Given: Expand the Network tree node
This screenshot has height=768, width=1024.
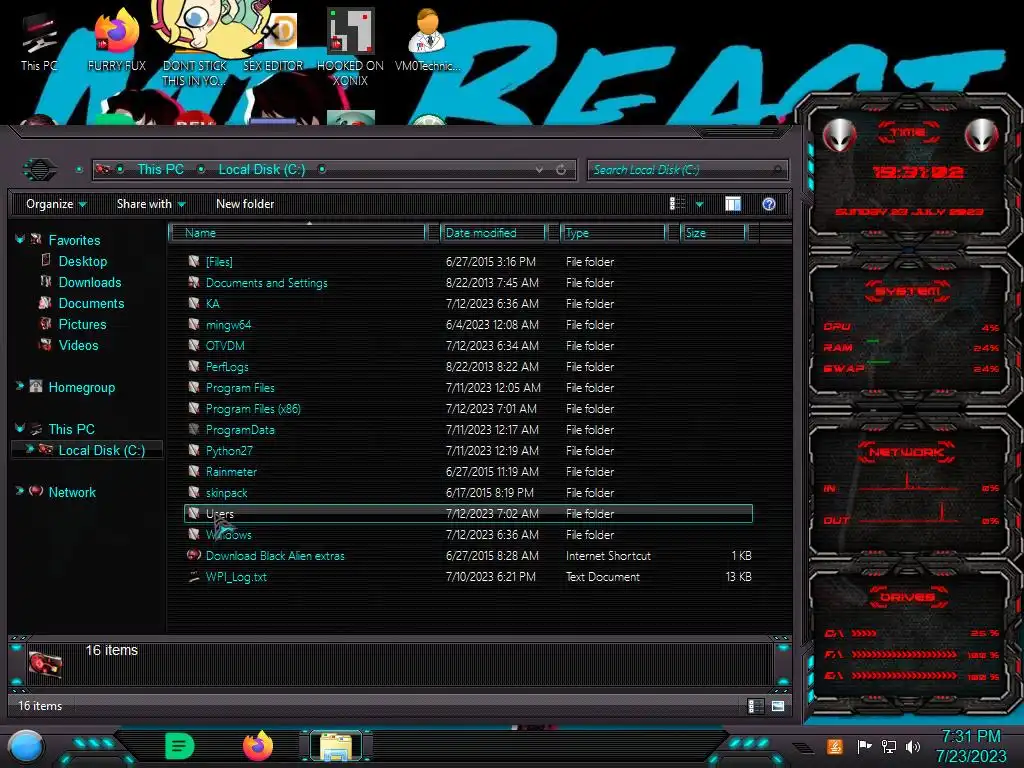Looking at the screenshot, I should pyautogui.click(x=20, y=491).
